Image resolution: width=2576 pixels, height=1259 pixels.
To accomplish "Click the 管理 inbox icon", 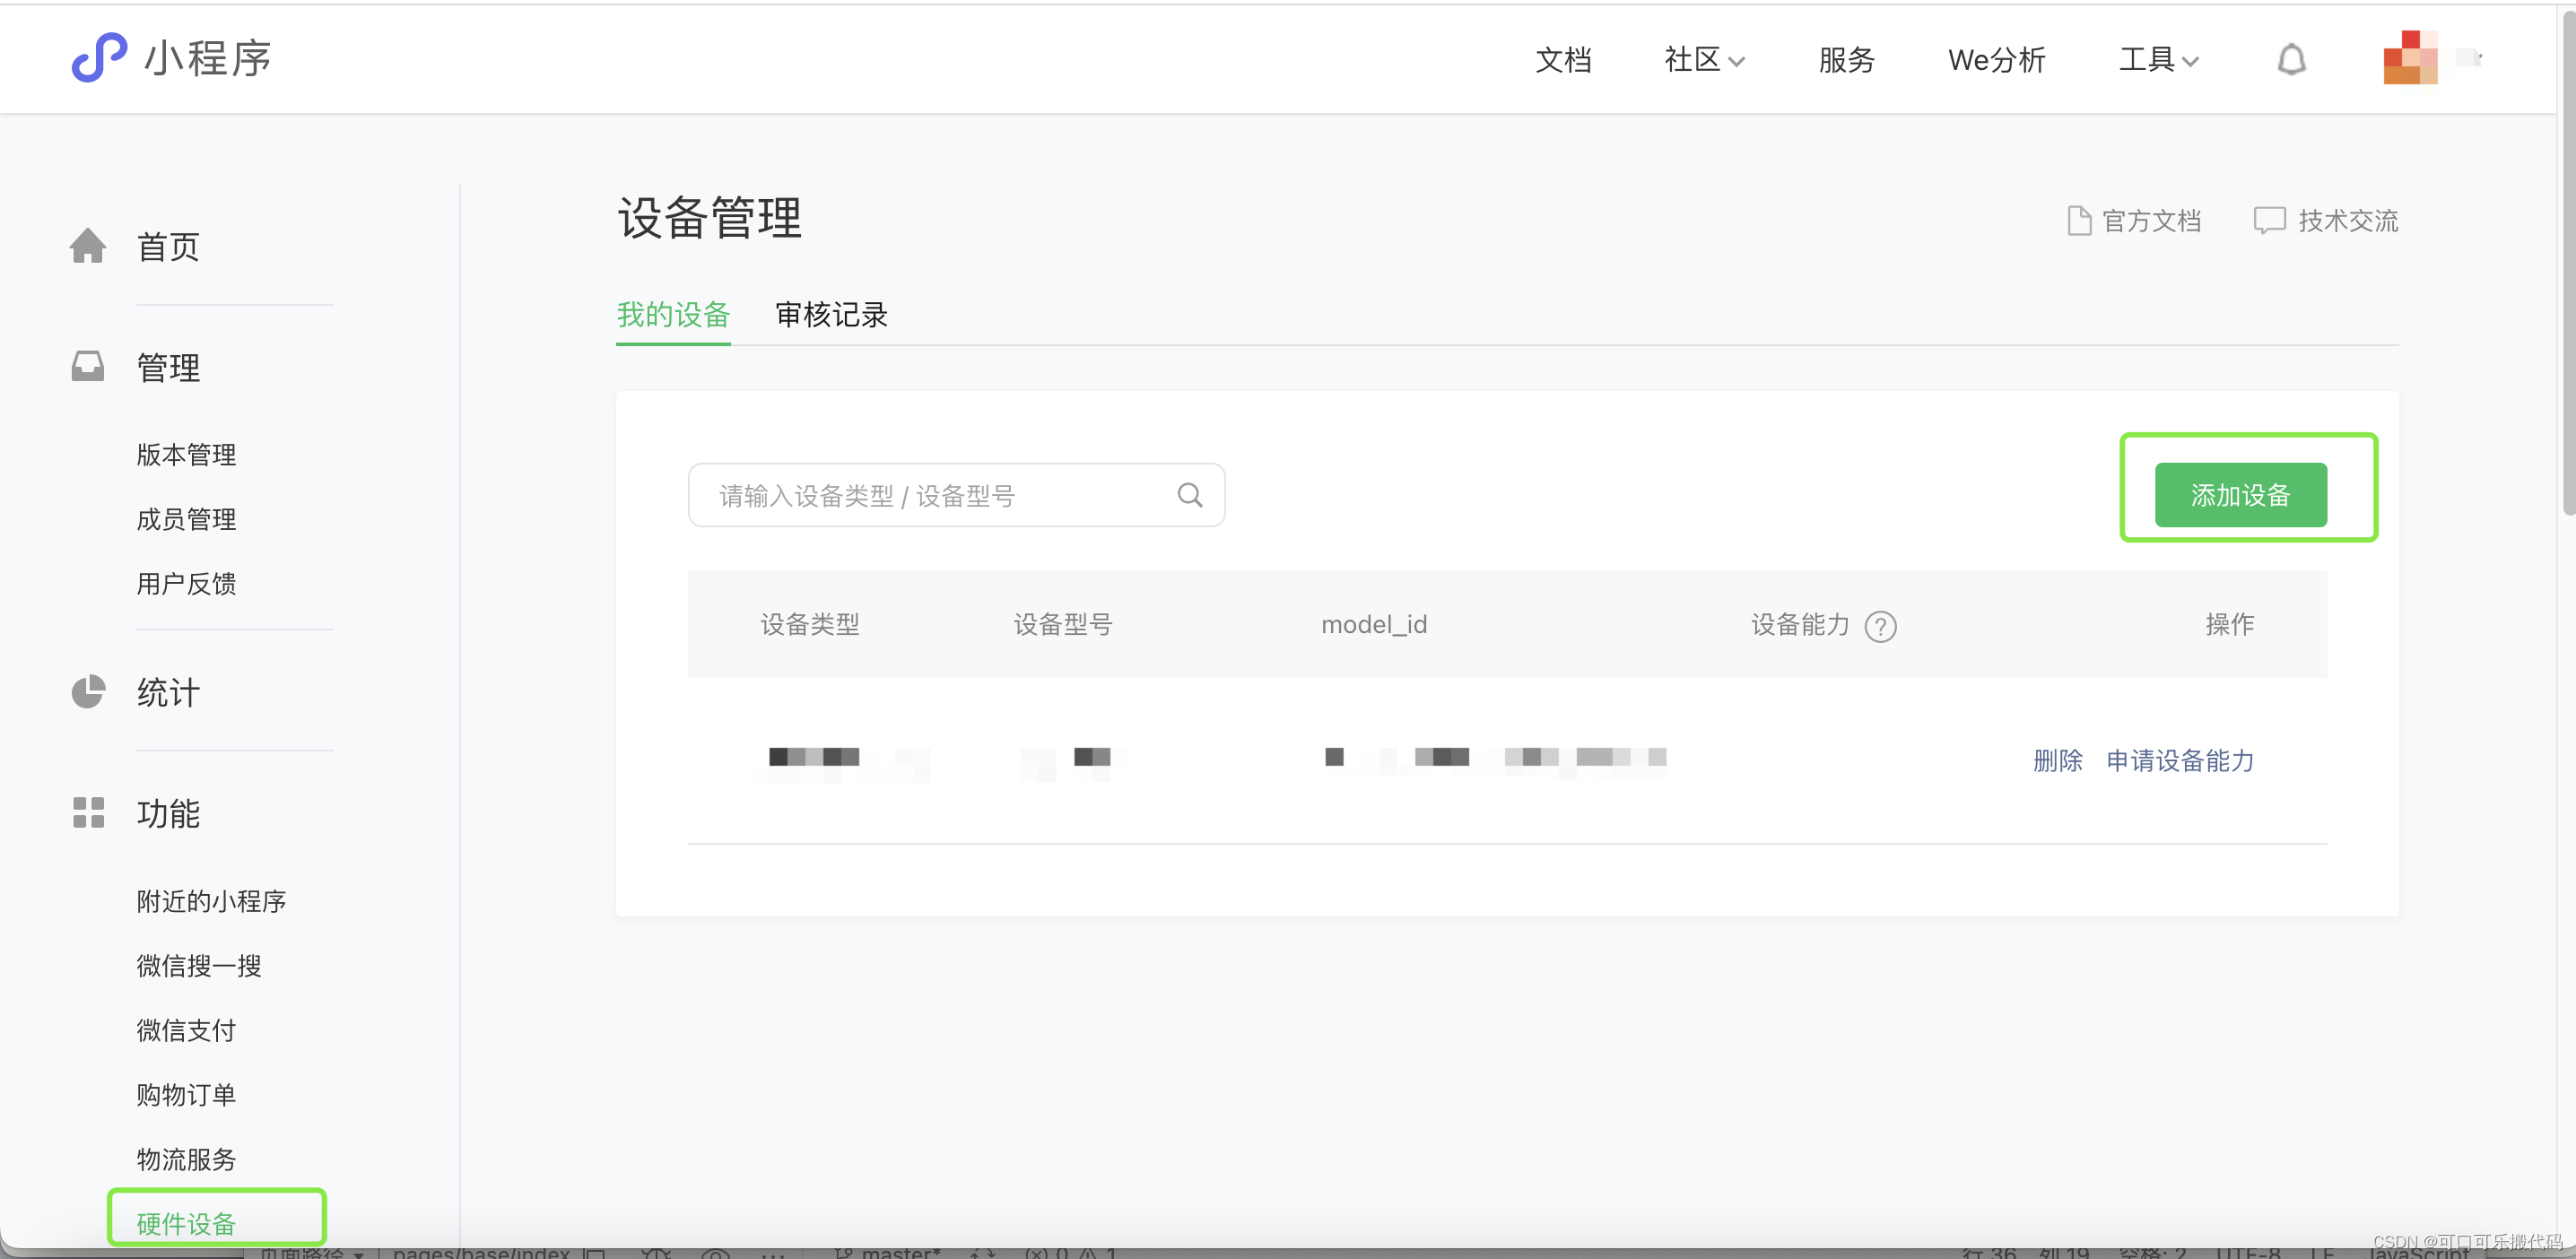I will point(88,367).
